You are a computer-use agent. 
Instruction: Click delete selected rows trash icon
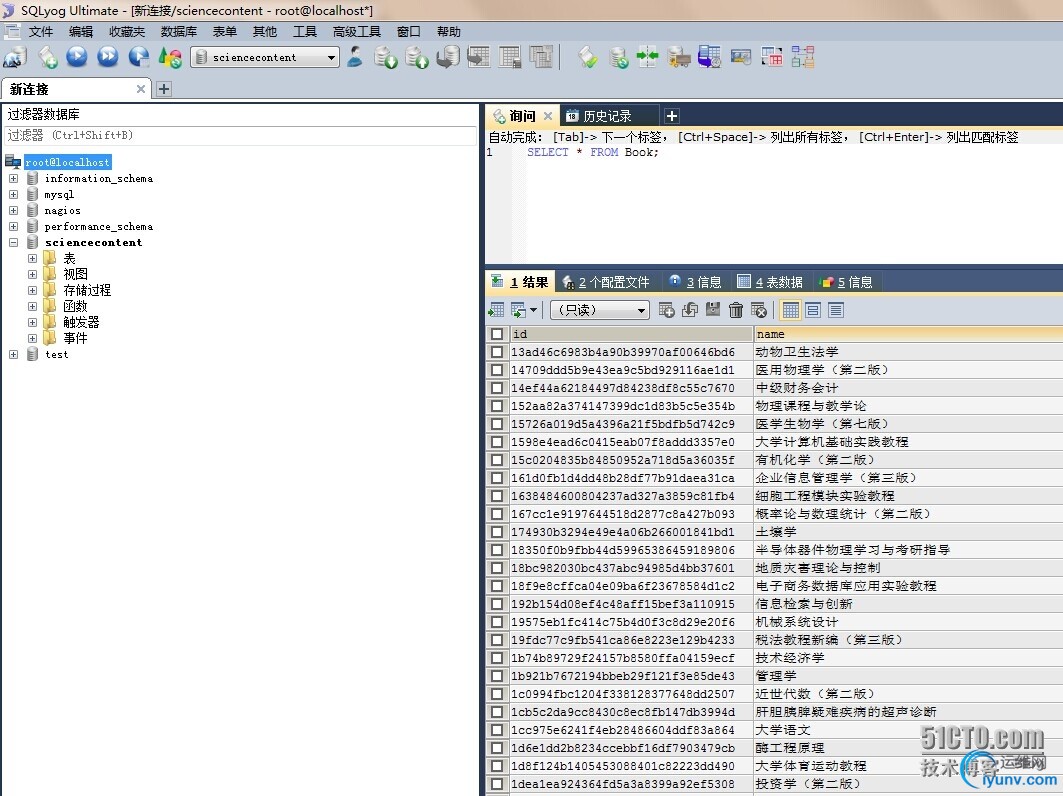[x=736, y=311]
